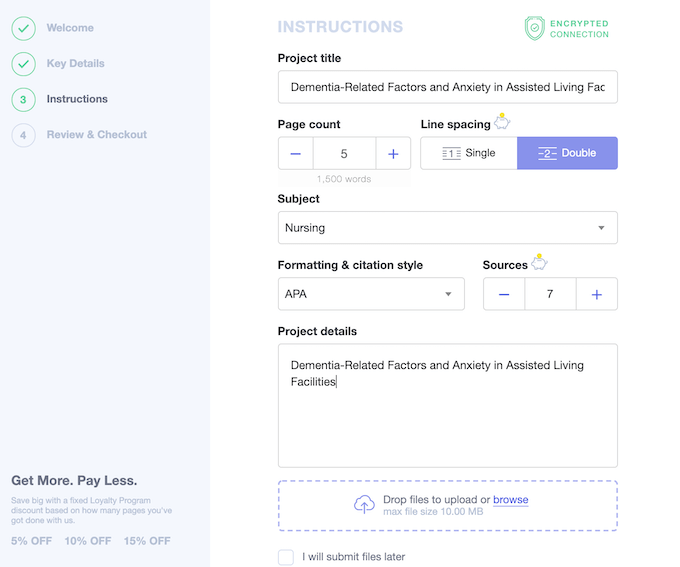Click into the Project title field
The image size is (680, 567).
click(447, 87)
